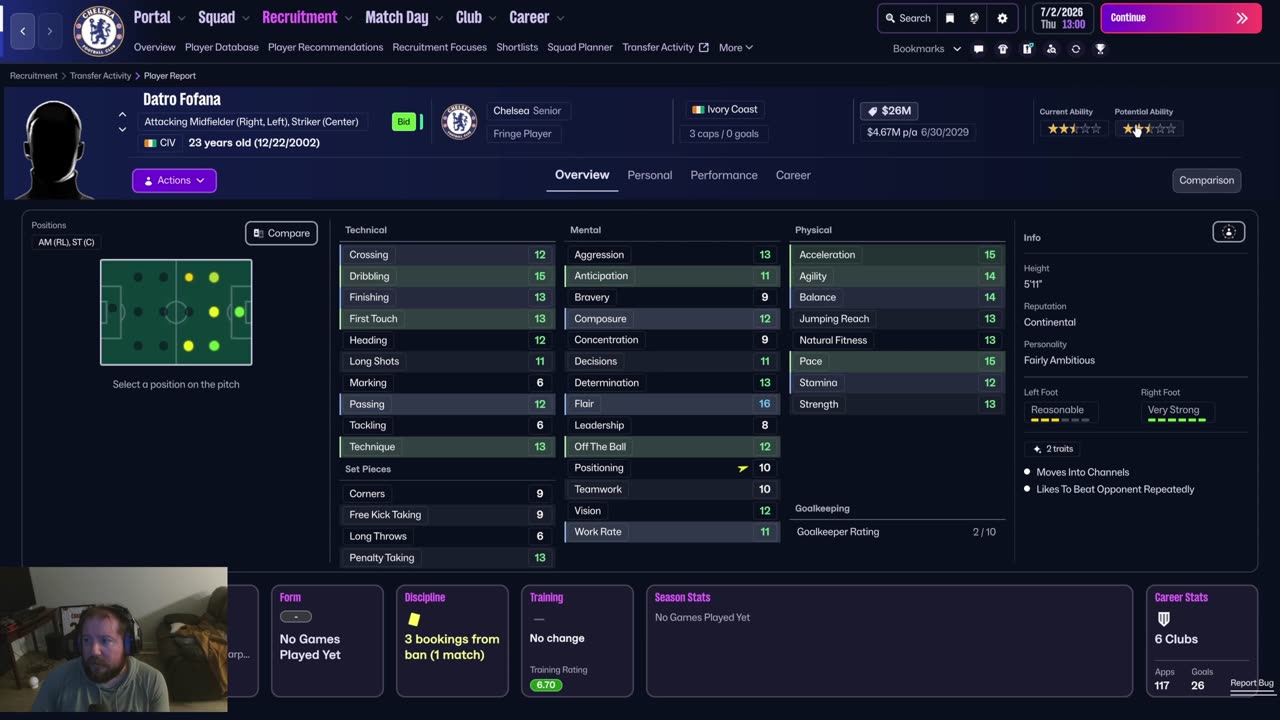This screenshot has width=1280, height=720.
Task: Select the Acceleration attribute row
Action: coord(897,255)
